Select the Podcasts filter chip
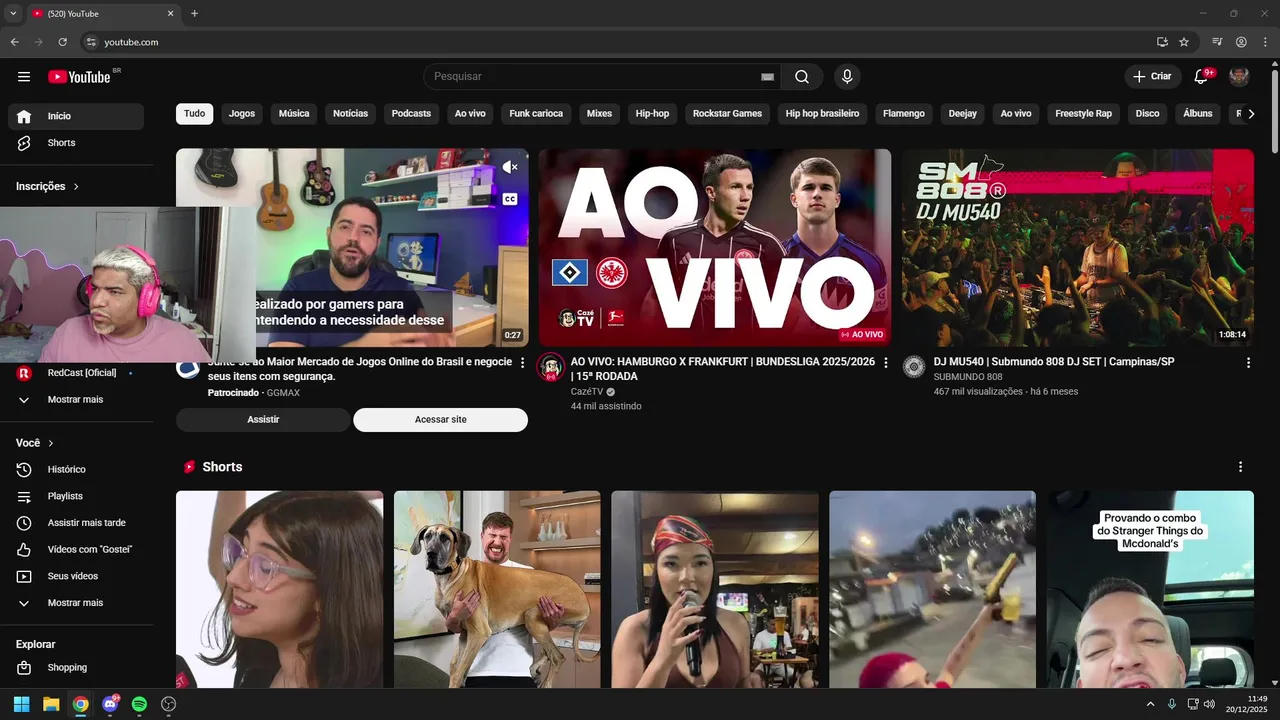 (x=411, y=114)
